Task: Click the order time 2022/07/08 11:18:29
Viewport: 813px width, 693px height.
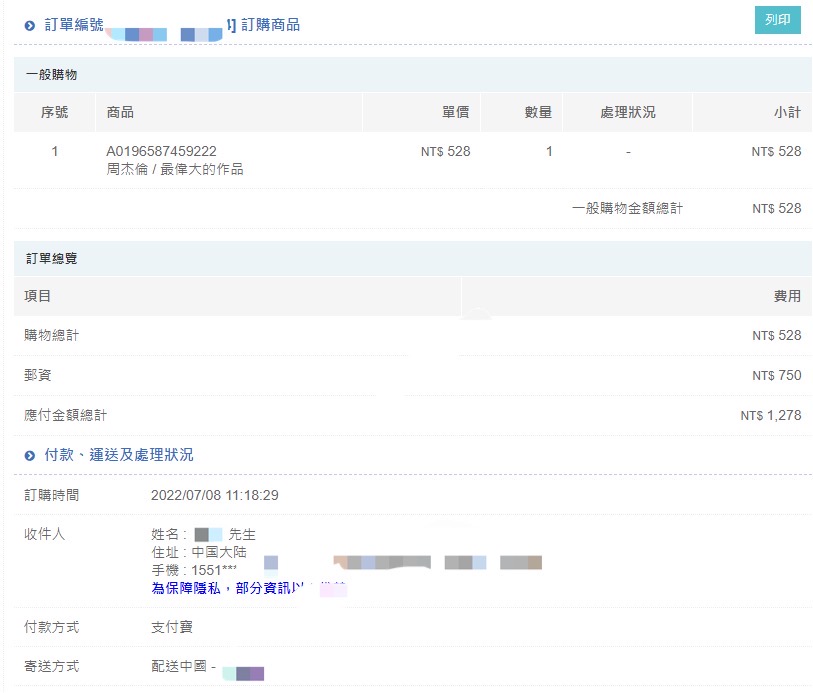Action: click(x=214, y=495)
